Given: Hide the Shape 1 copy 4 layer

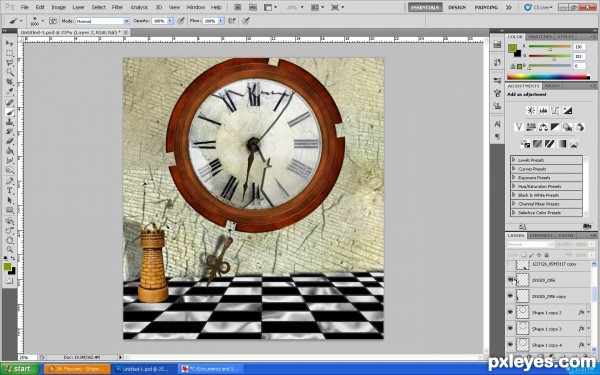Looking at the screenshot, I should click(x=510, y=344).
